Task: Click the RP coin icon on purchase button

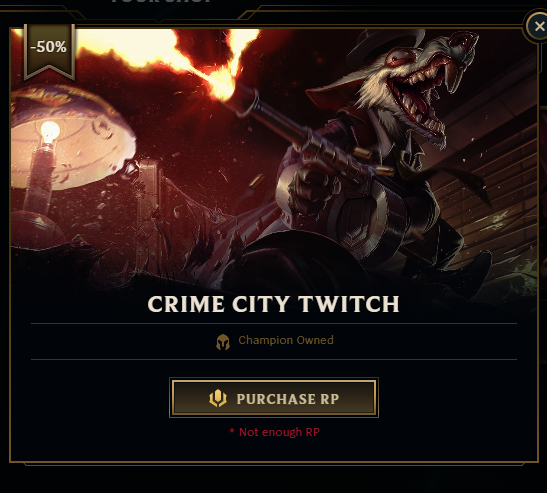Action: click(218, 398)
